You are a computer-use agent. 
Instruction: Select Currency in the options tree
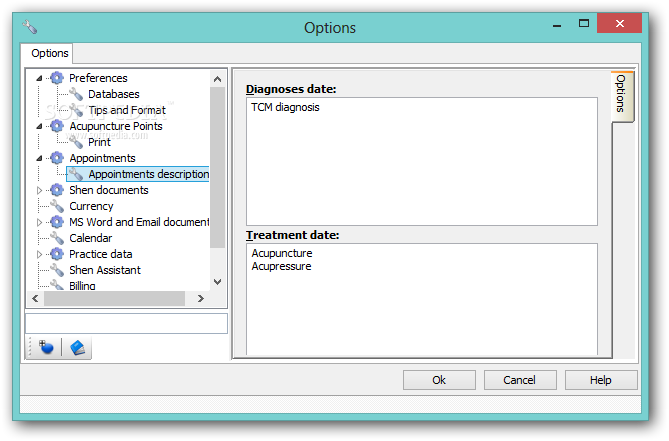click(91, 206)
